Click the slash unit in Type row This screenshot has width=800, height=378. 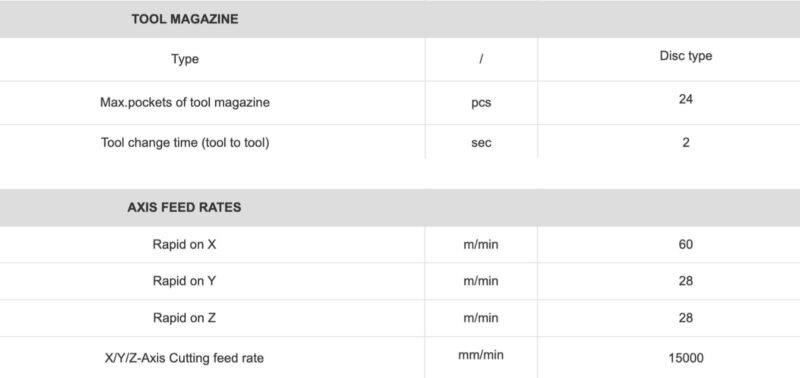[481, 59]
